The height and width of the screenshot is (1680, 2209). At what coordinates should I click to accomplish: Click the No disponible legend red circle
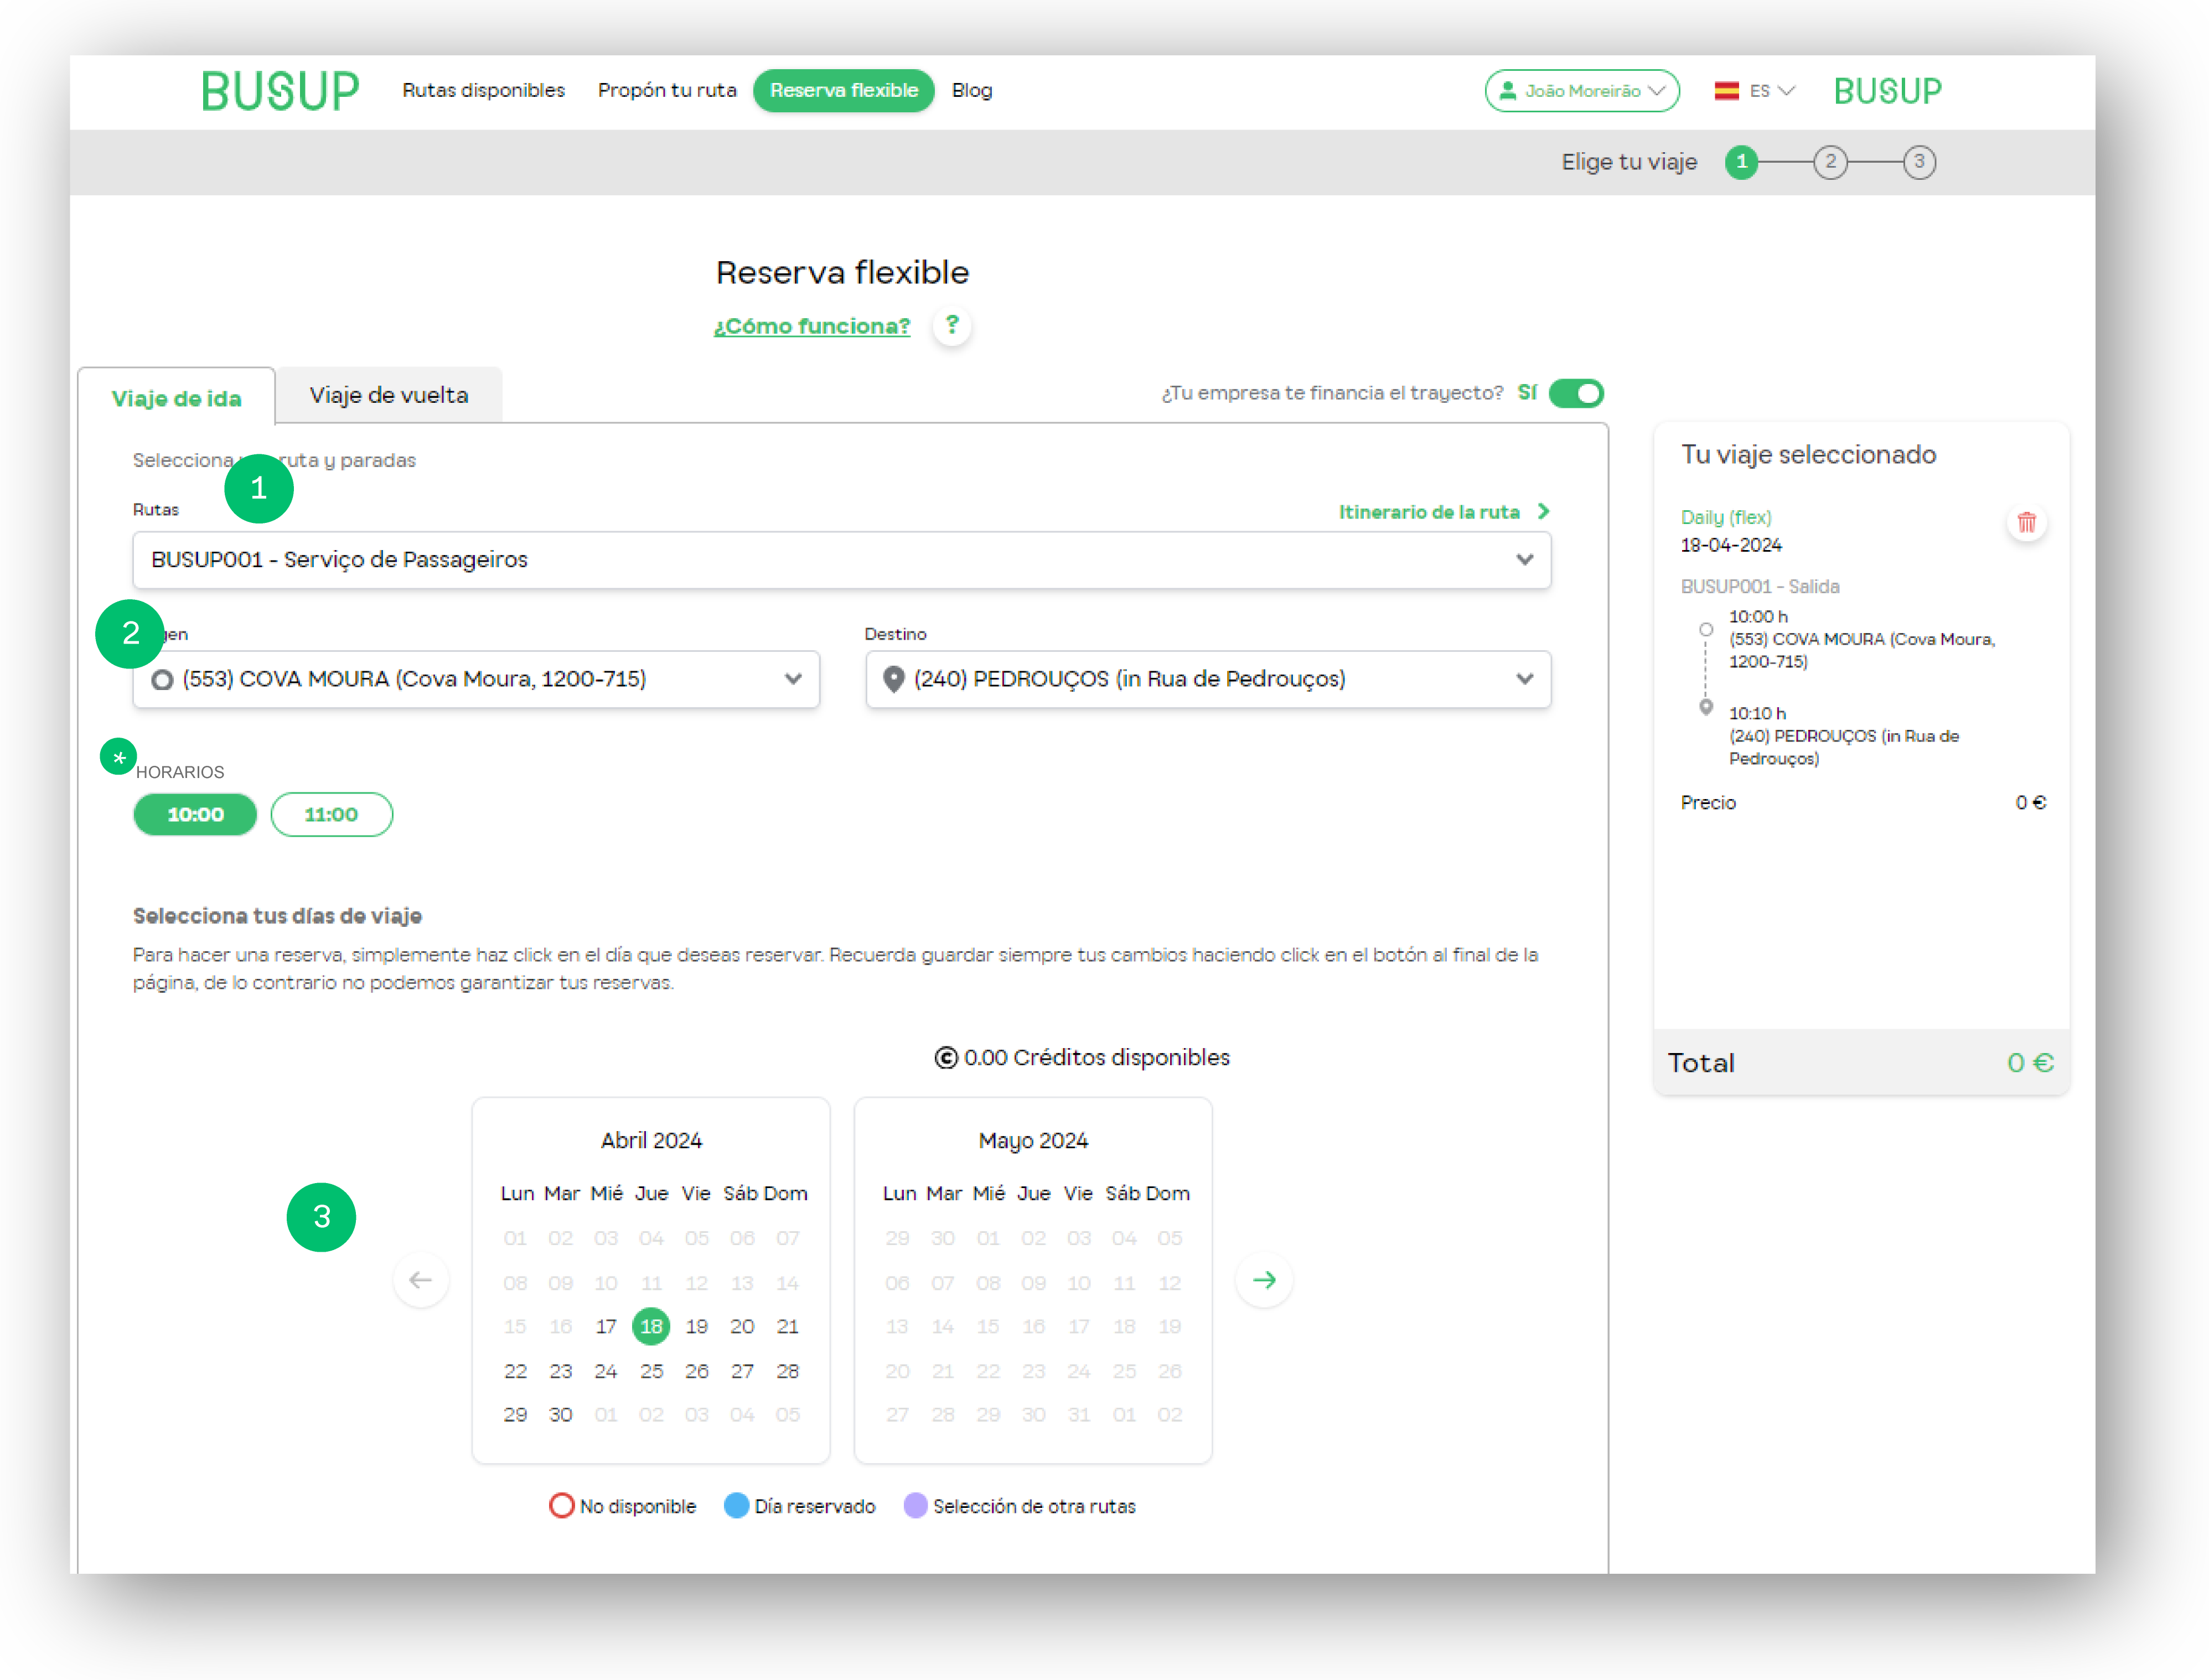click(x=561, y=1505)
